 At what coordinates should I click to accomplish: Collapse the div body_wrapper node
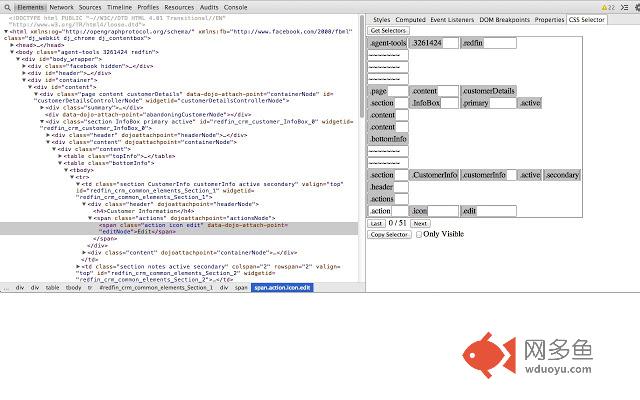pyautogui.click(x=18, y=59)
